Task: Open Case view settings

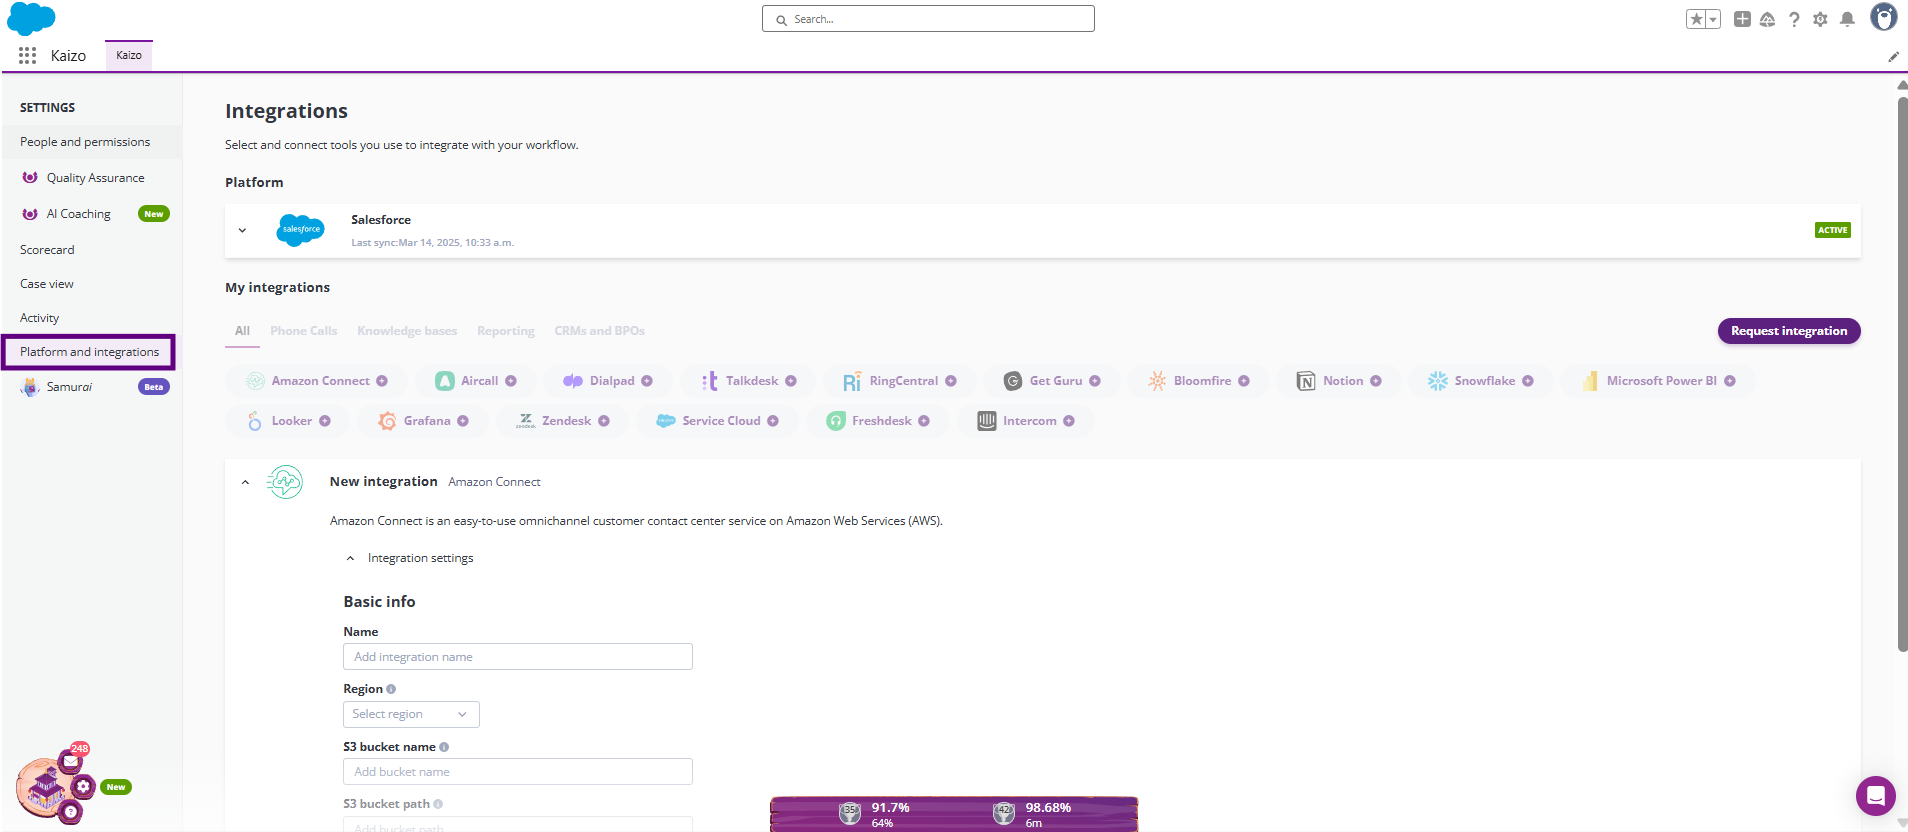Action: (92, 284)
